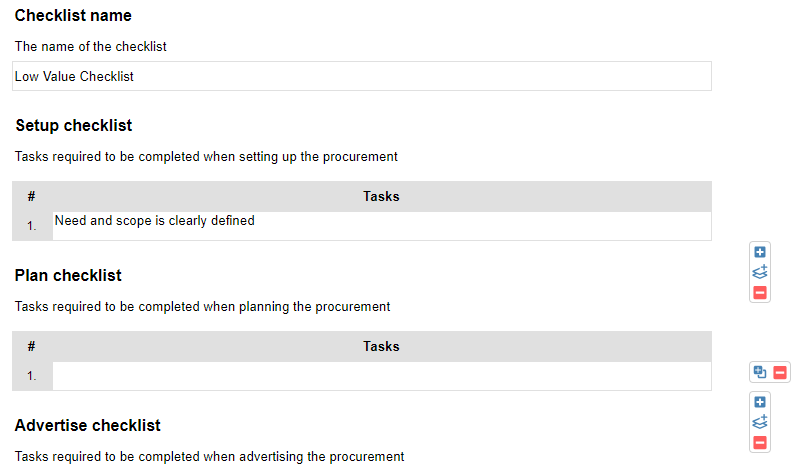Click row number 1 in Plan checklist
This screenshot has height=471, width=795.
pyautogui.click(x=32, y=376)
